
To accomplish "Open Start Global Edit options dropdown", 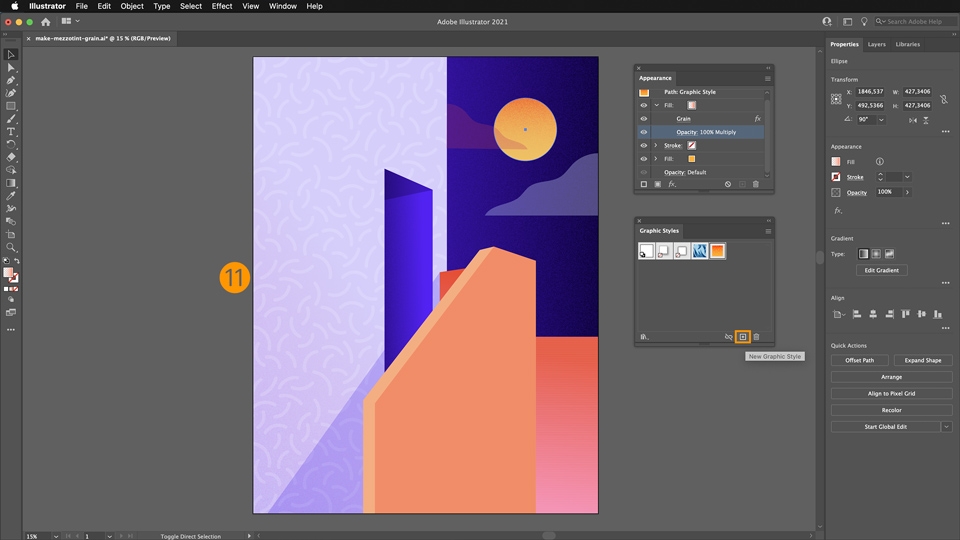I will click(946, 427).
